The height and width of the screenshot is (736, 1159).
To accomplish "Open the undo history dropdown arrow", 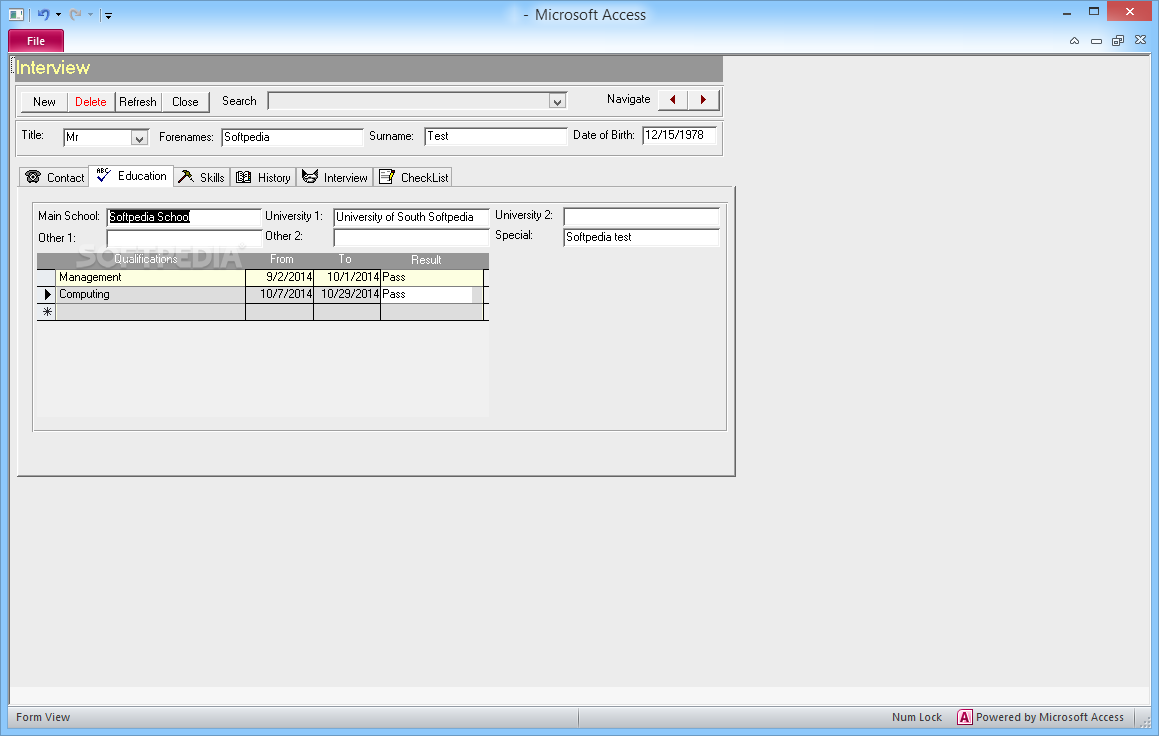I will coord(58,15).
